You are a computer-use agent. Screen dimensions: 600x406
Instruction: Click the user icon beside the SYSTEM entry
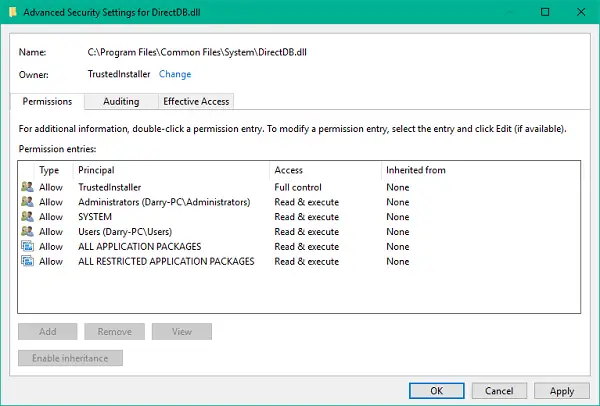click(27, 217)
